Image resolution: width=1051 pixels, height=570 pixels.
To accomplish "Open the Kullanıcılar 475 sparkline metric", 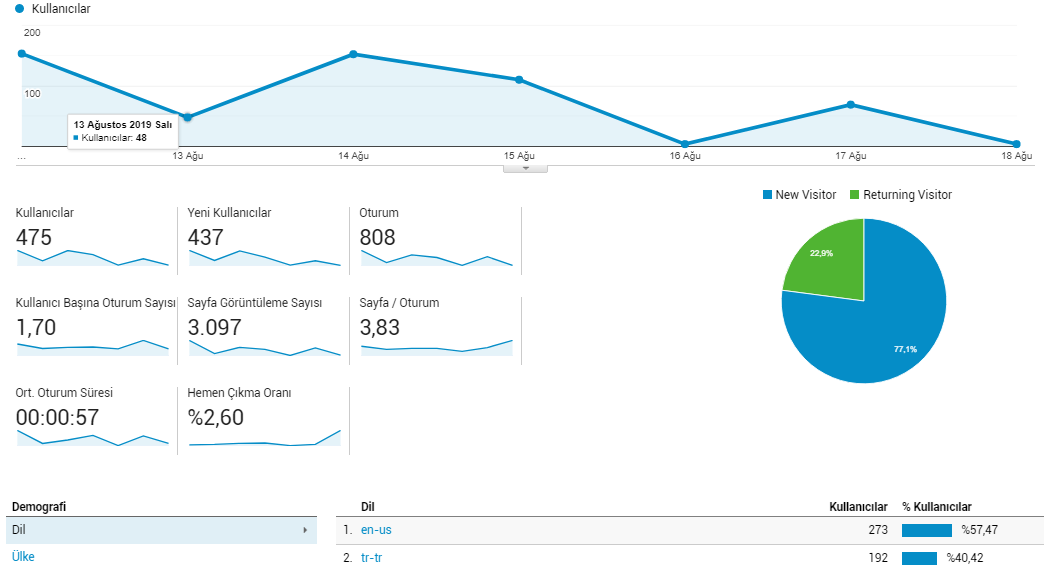I will tap(92, 258).
